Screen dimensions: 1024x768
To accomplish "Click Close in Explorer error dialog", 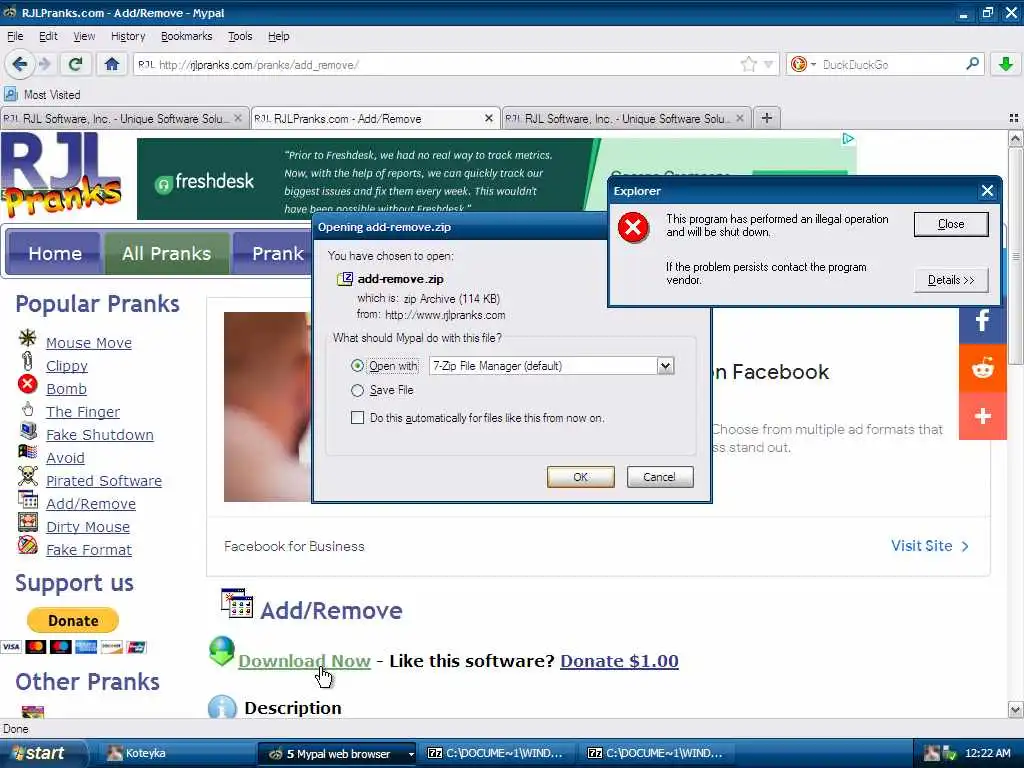I will tap(951, 224).
